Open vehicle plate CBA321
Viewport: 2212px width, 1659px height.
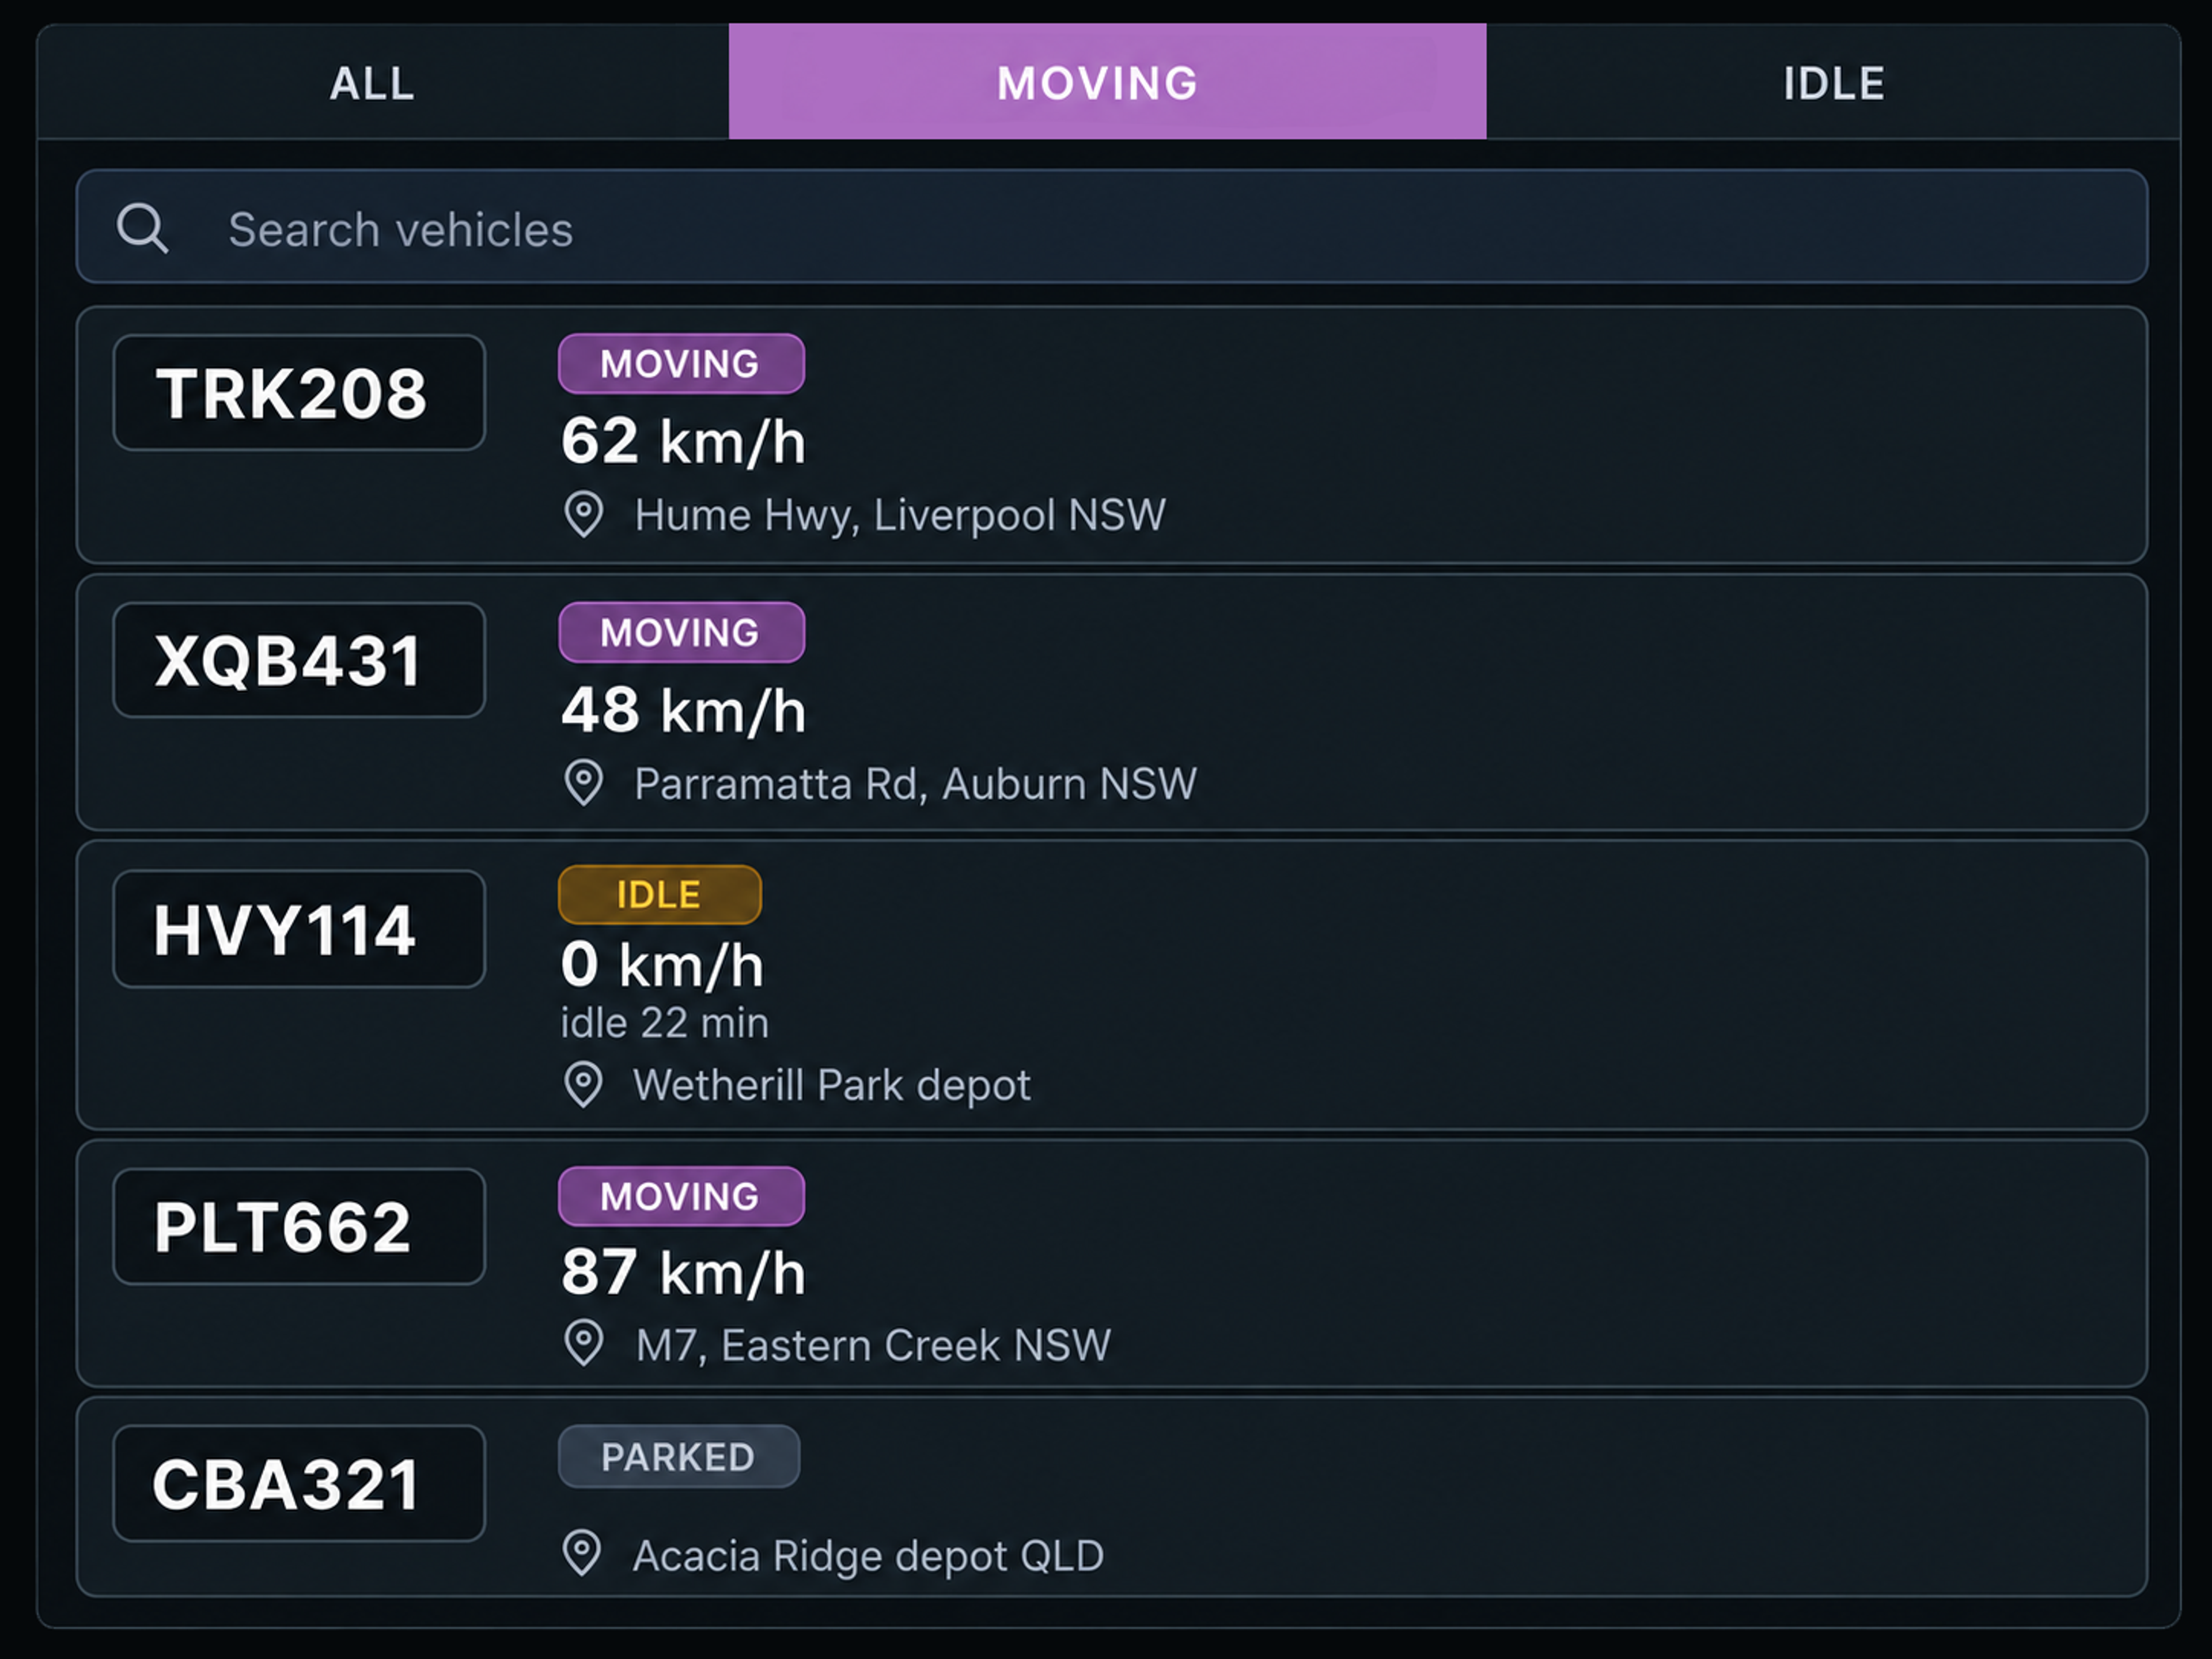pyautogui.click(x=299, y=1484)
